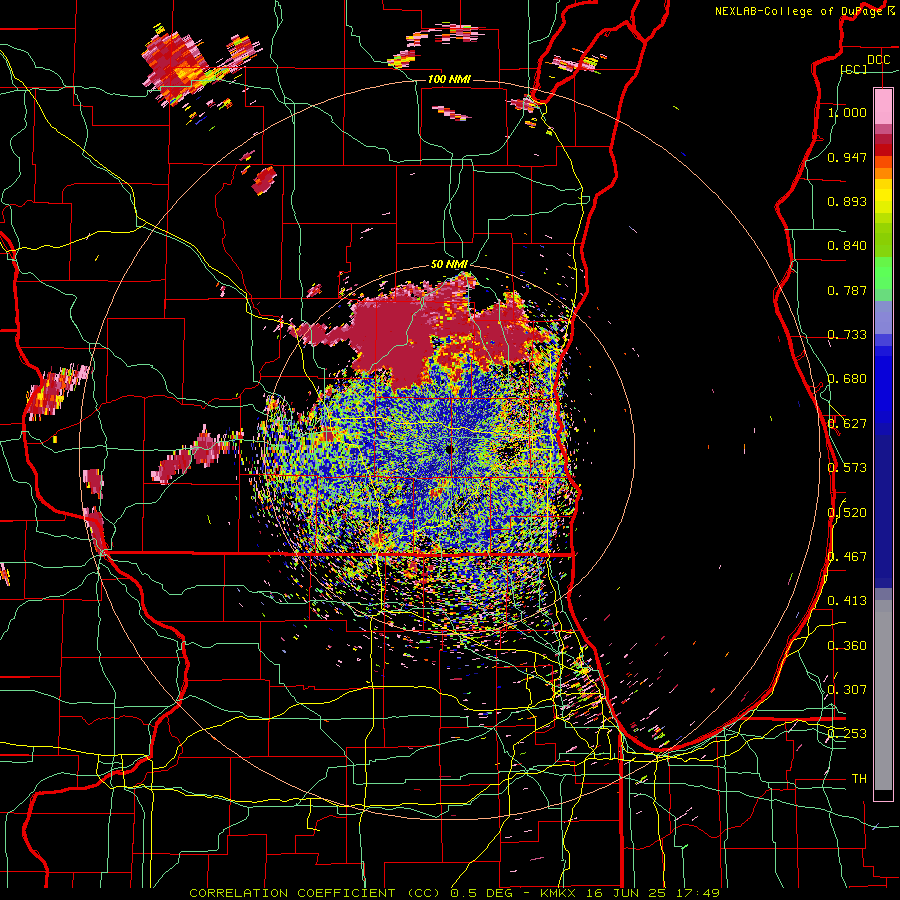
Task: Click the 0.307 colorbar value
Action: tap(847, 690)
